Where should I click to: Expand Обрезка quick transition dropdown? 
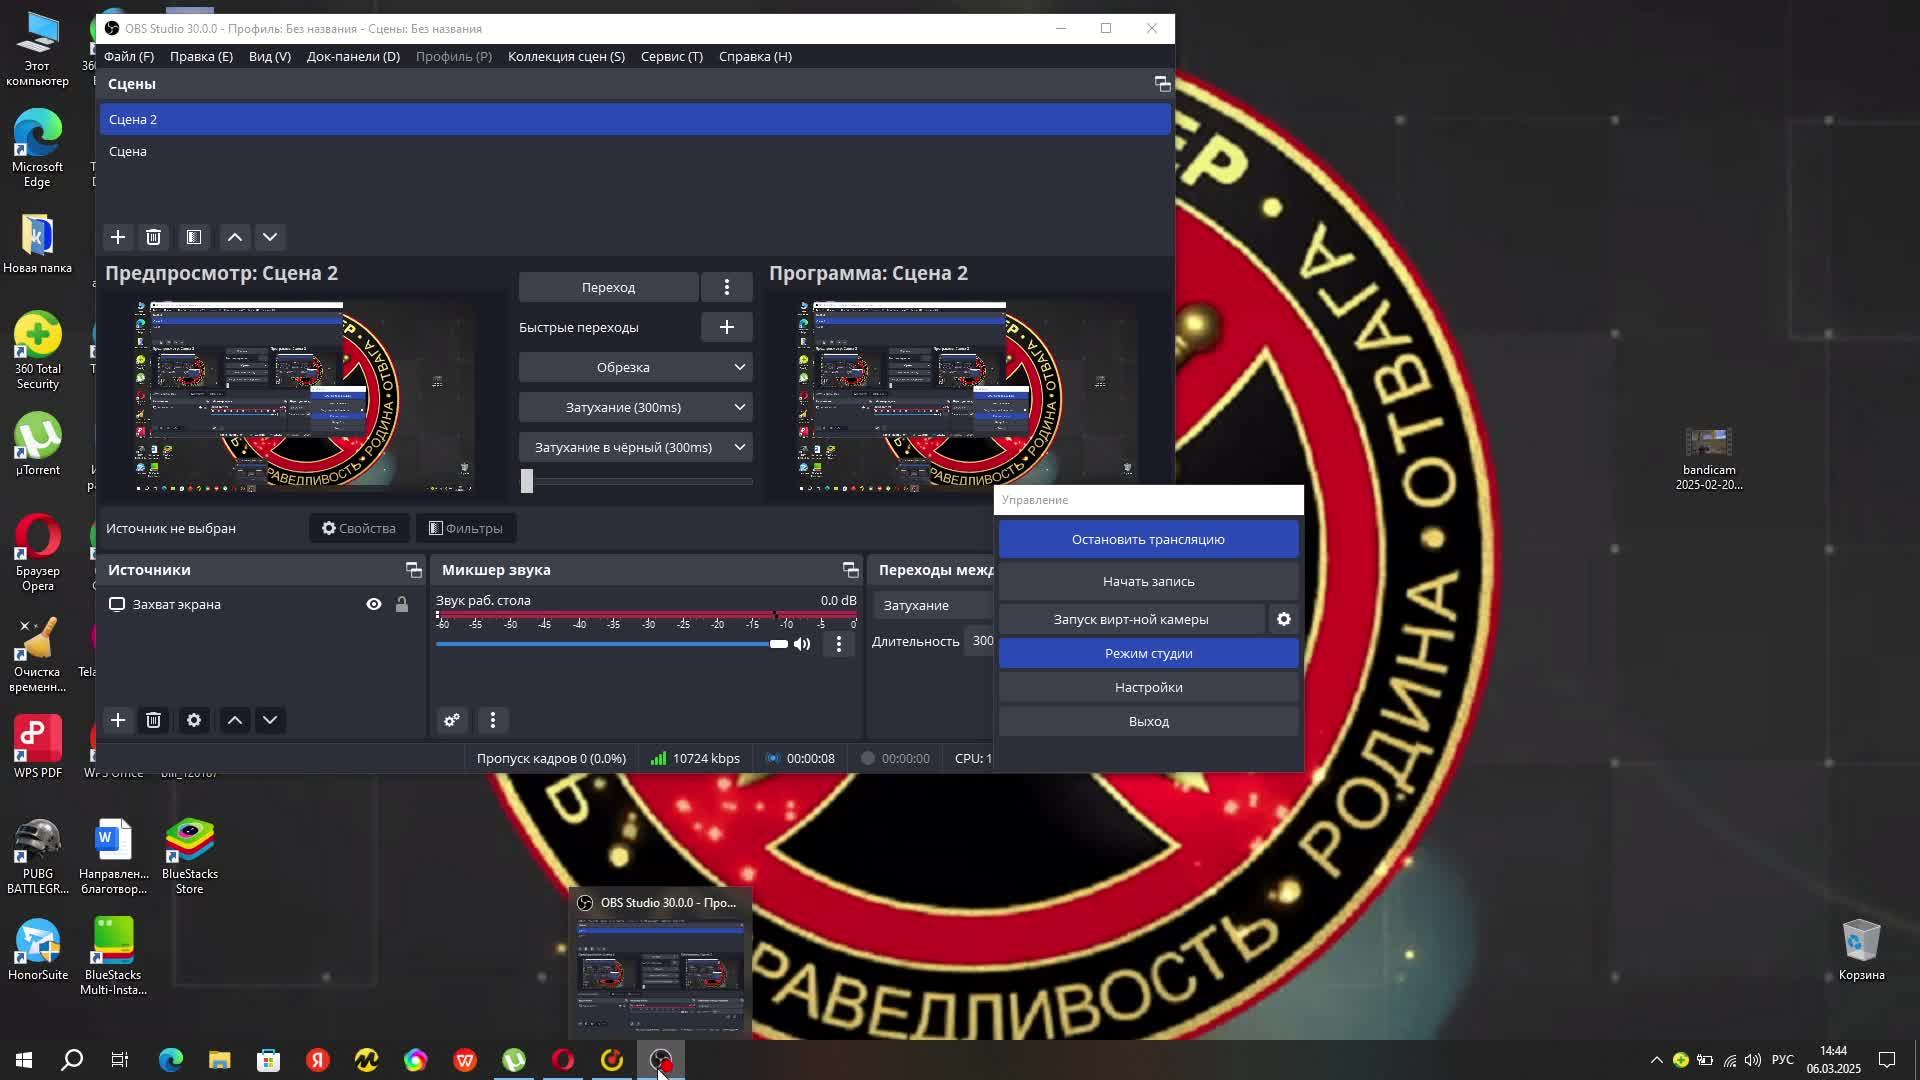(x=635, y=367)
